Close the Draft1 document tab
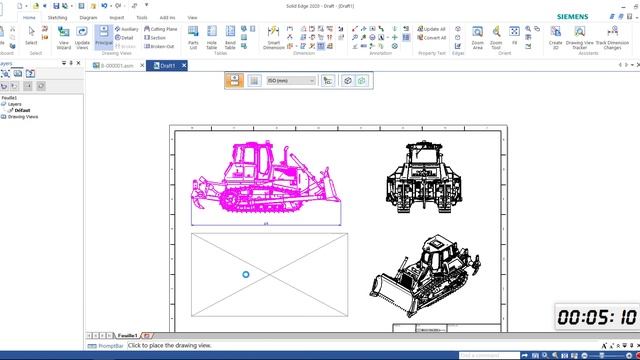 (184, 65)
